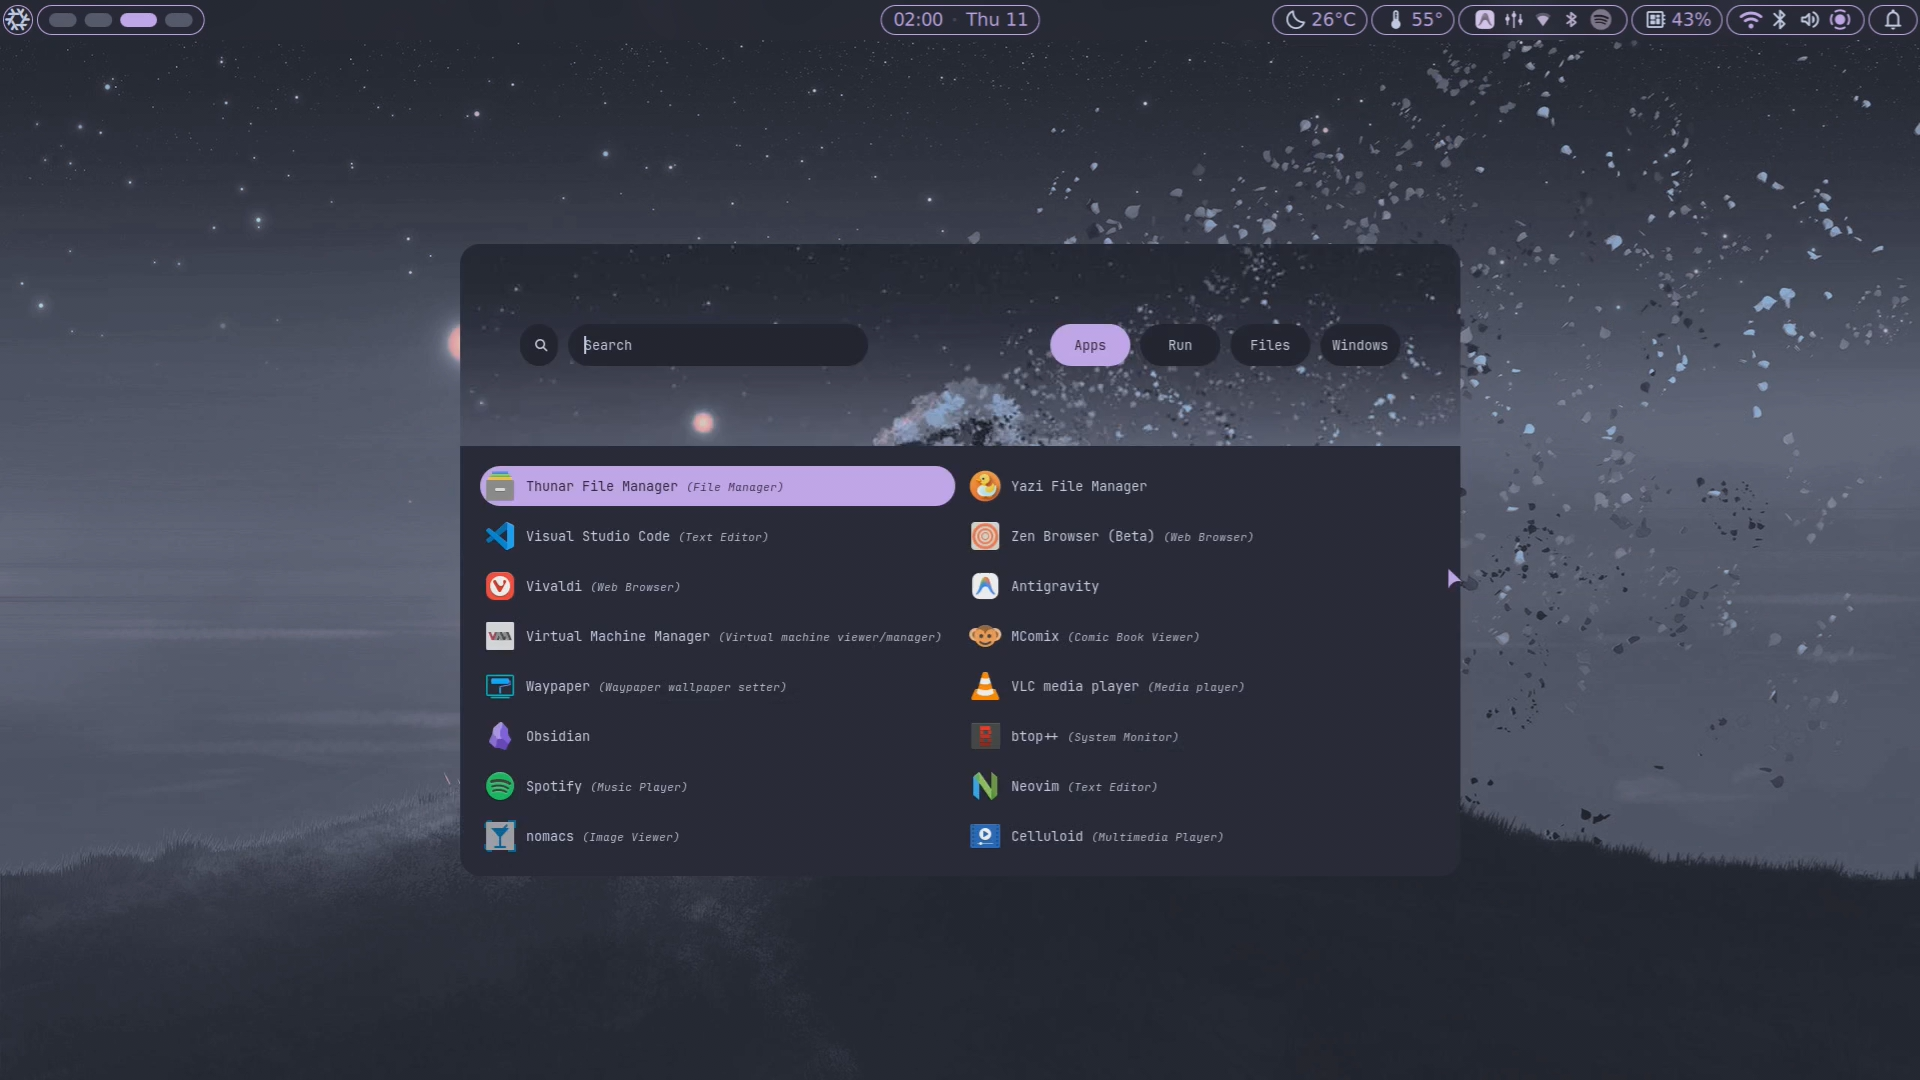Launch btop++ system monitor
The height and width of the screenshot is (1080, 1920).
1202,736
